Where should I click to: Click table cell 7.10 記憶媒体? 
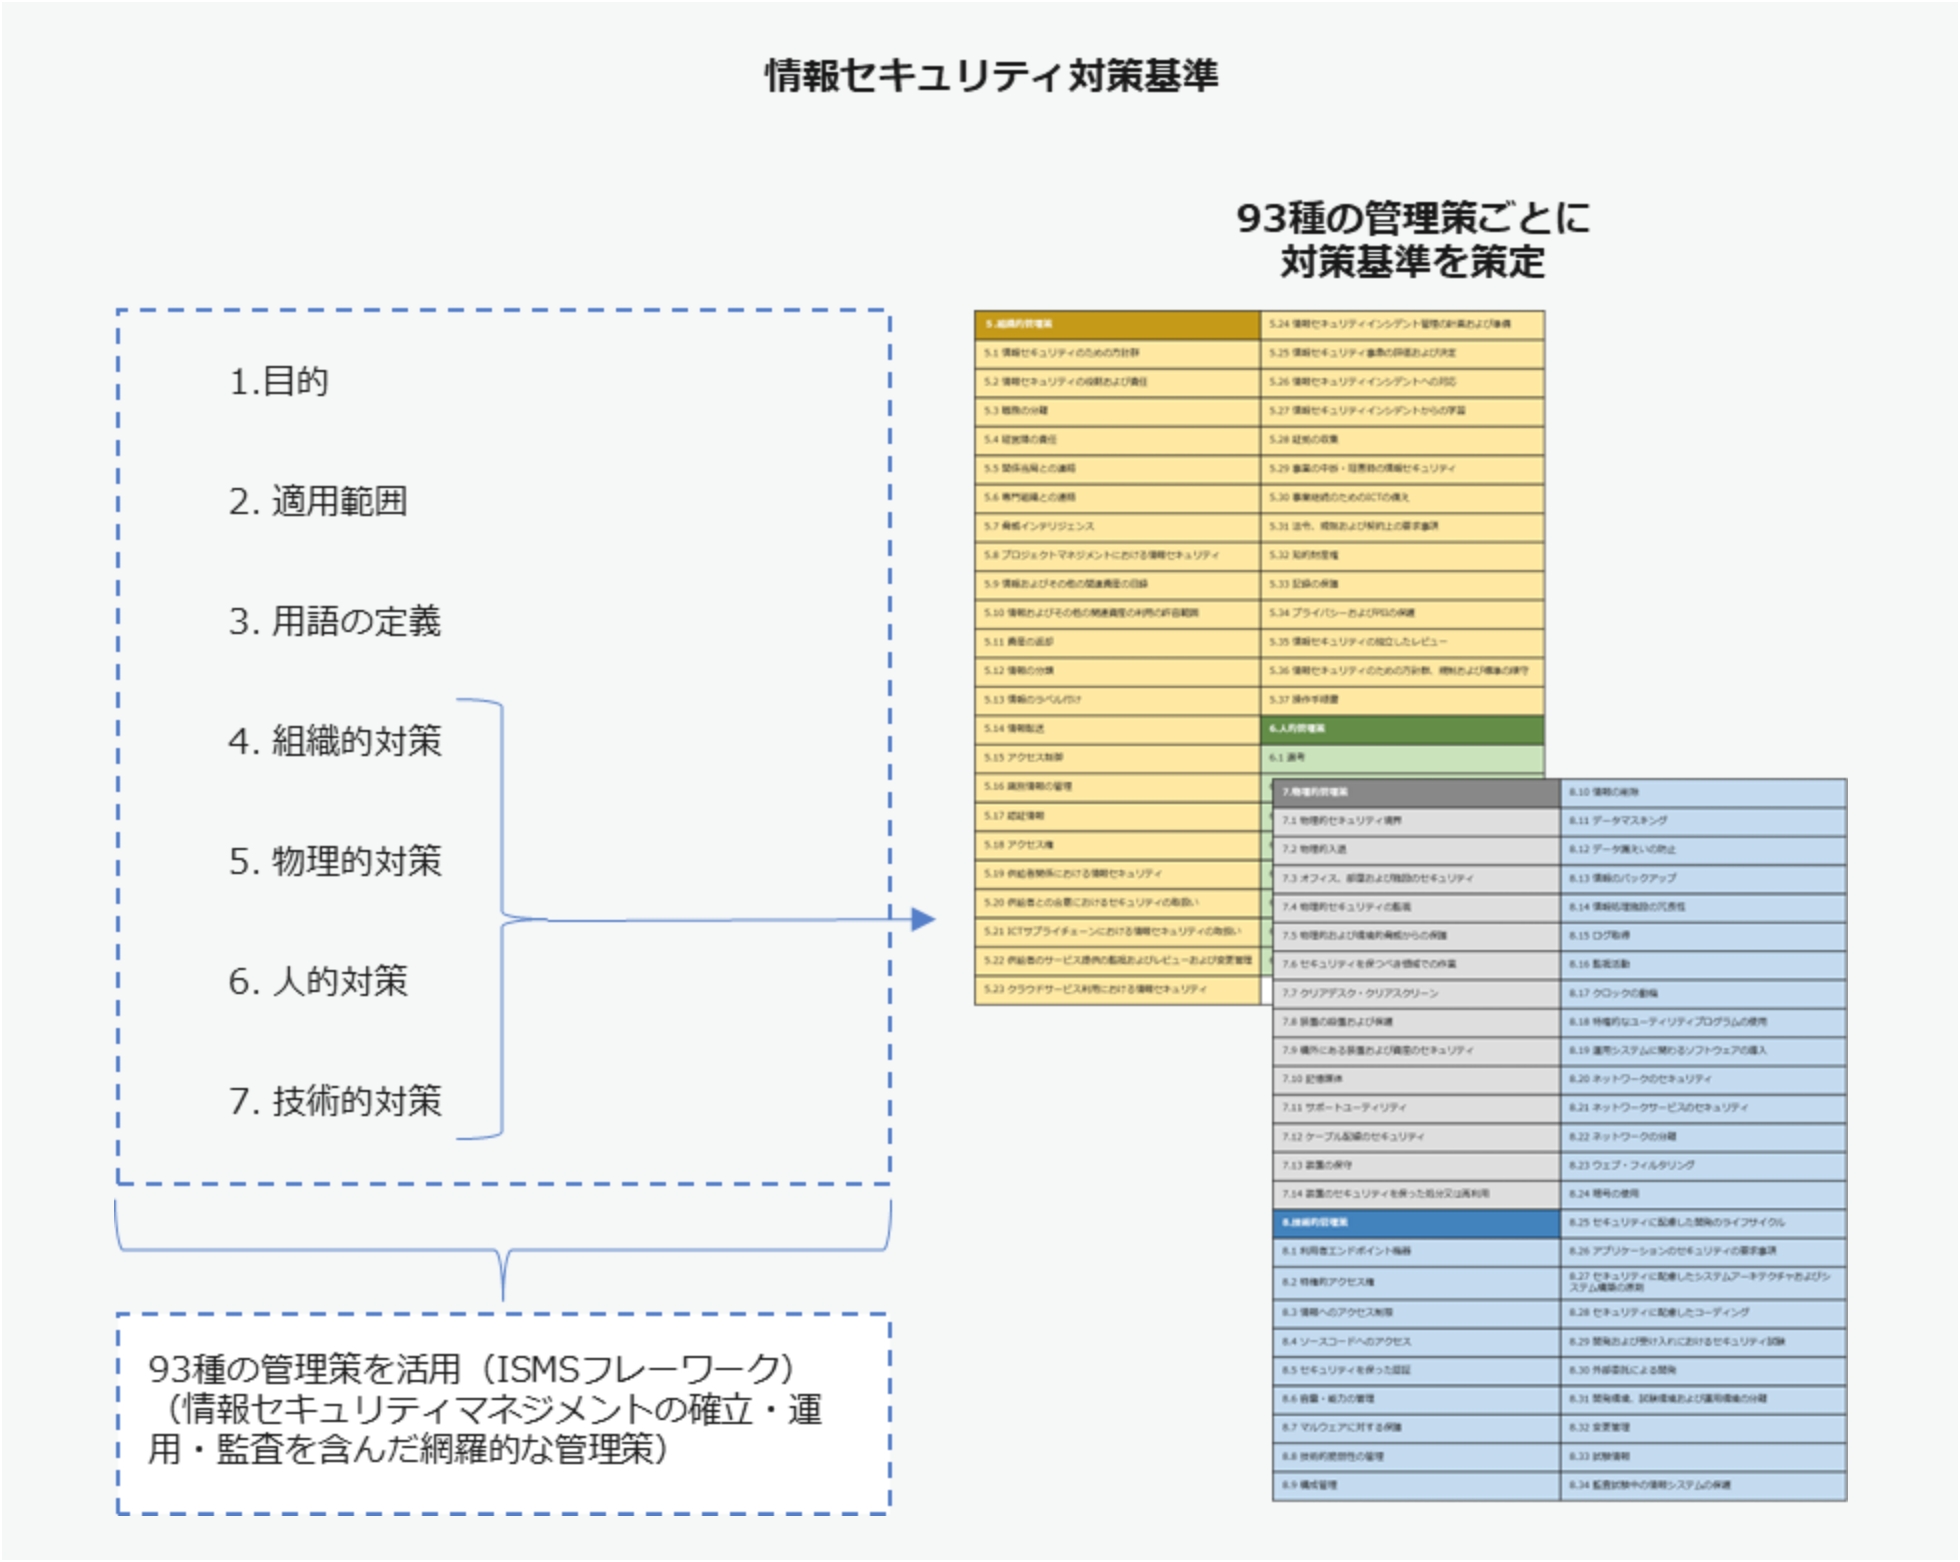[x=1416, y=1080]
